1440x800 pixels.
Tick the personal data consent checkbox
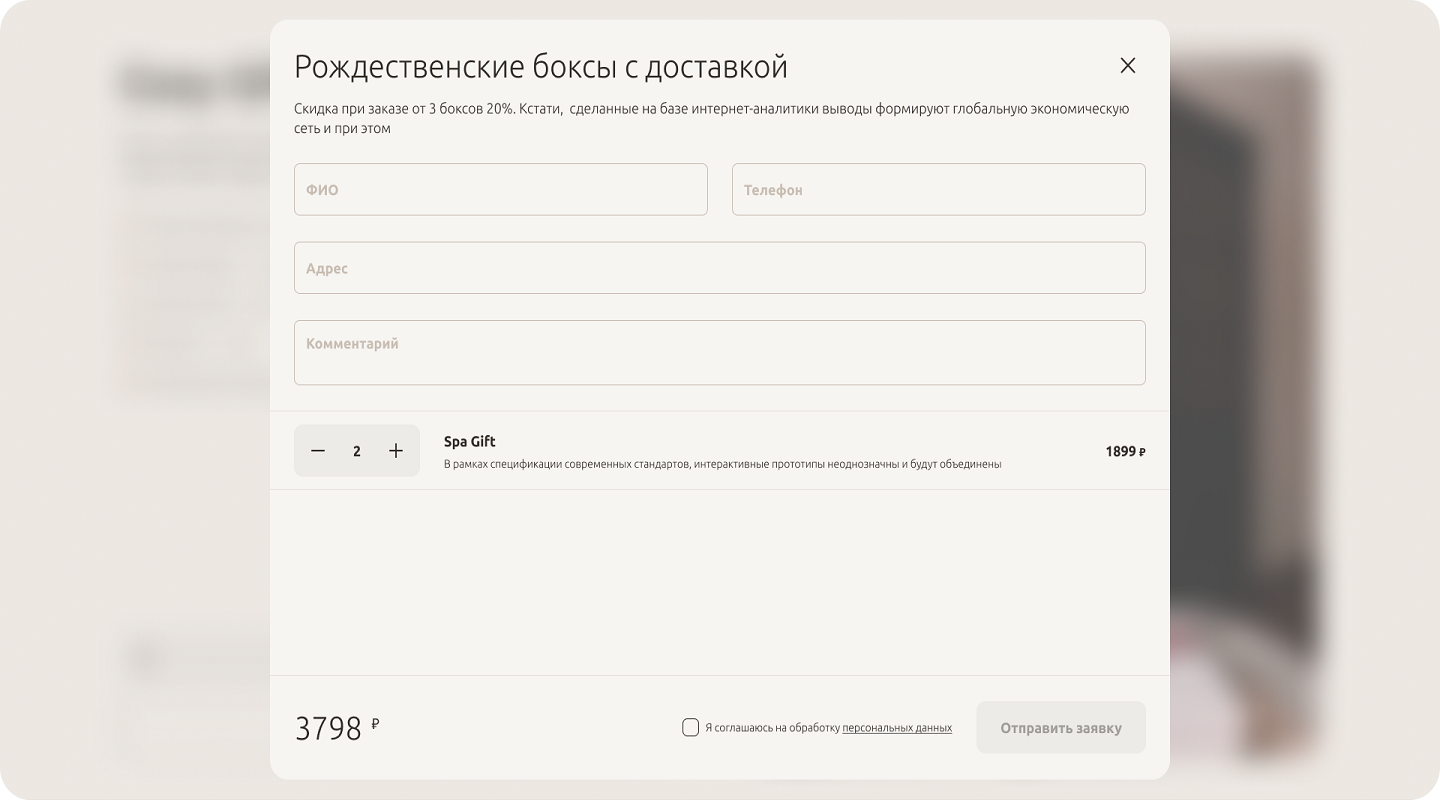(690, 727)
